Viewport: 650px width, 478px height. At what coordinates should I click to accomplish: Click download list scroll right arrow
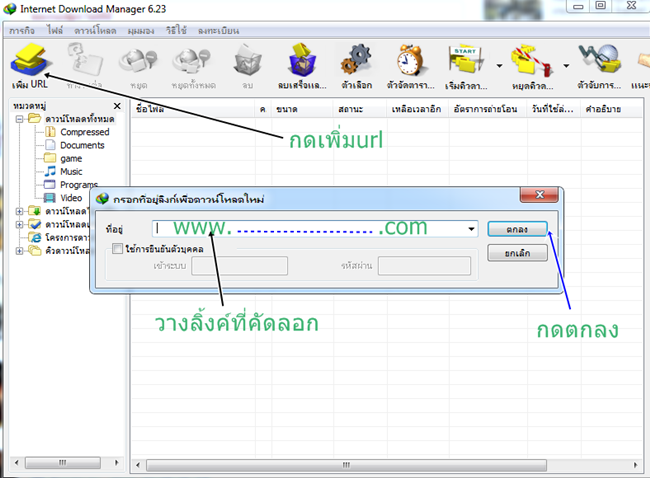tap(635, 465)
